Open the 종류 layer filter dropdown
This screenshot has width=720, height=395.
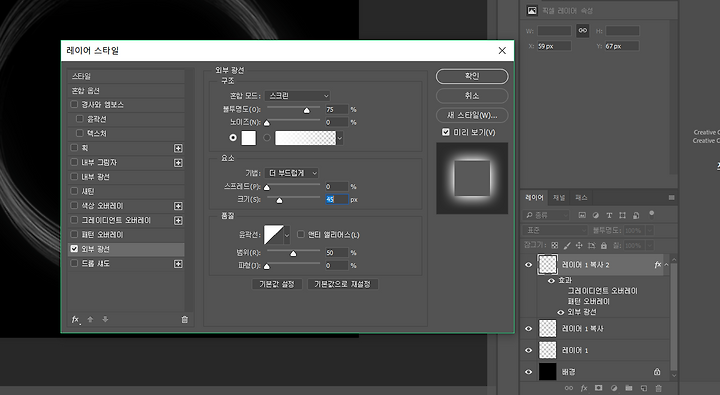[x=546, y=215]
